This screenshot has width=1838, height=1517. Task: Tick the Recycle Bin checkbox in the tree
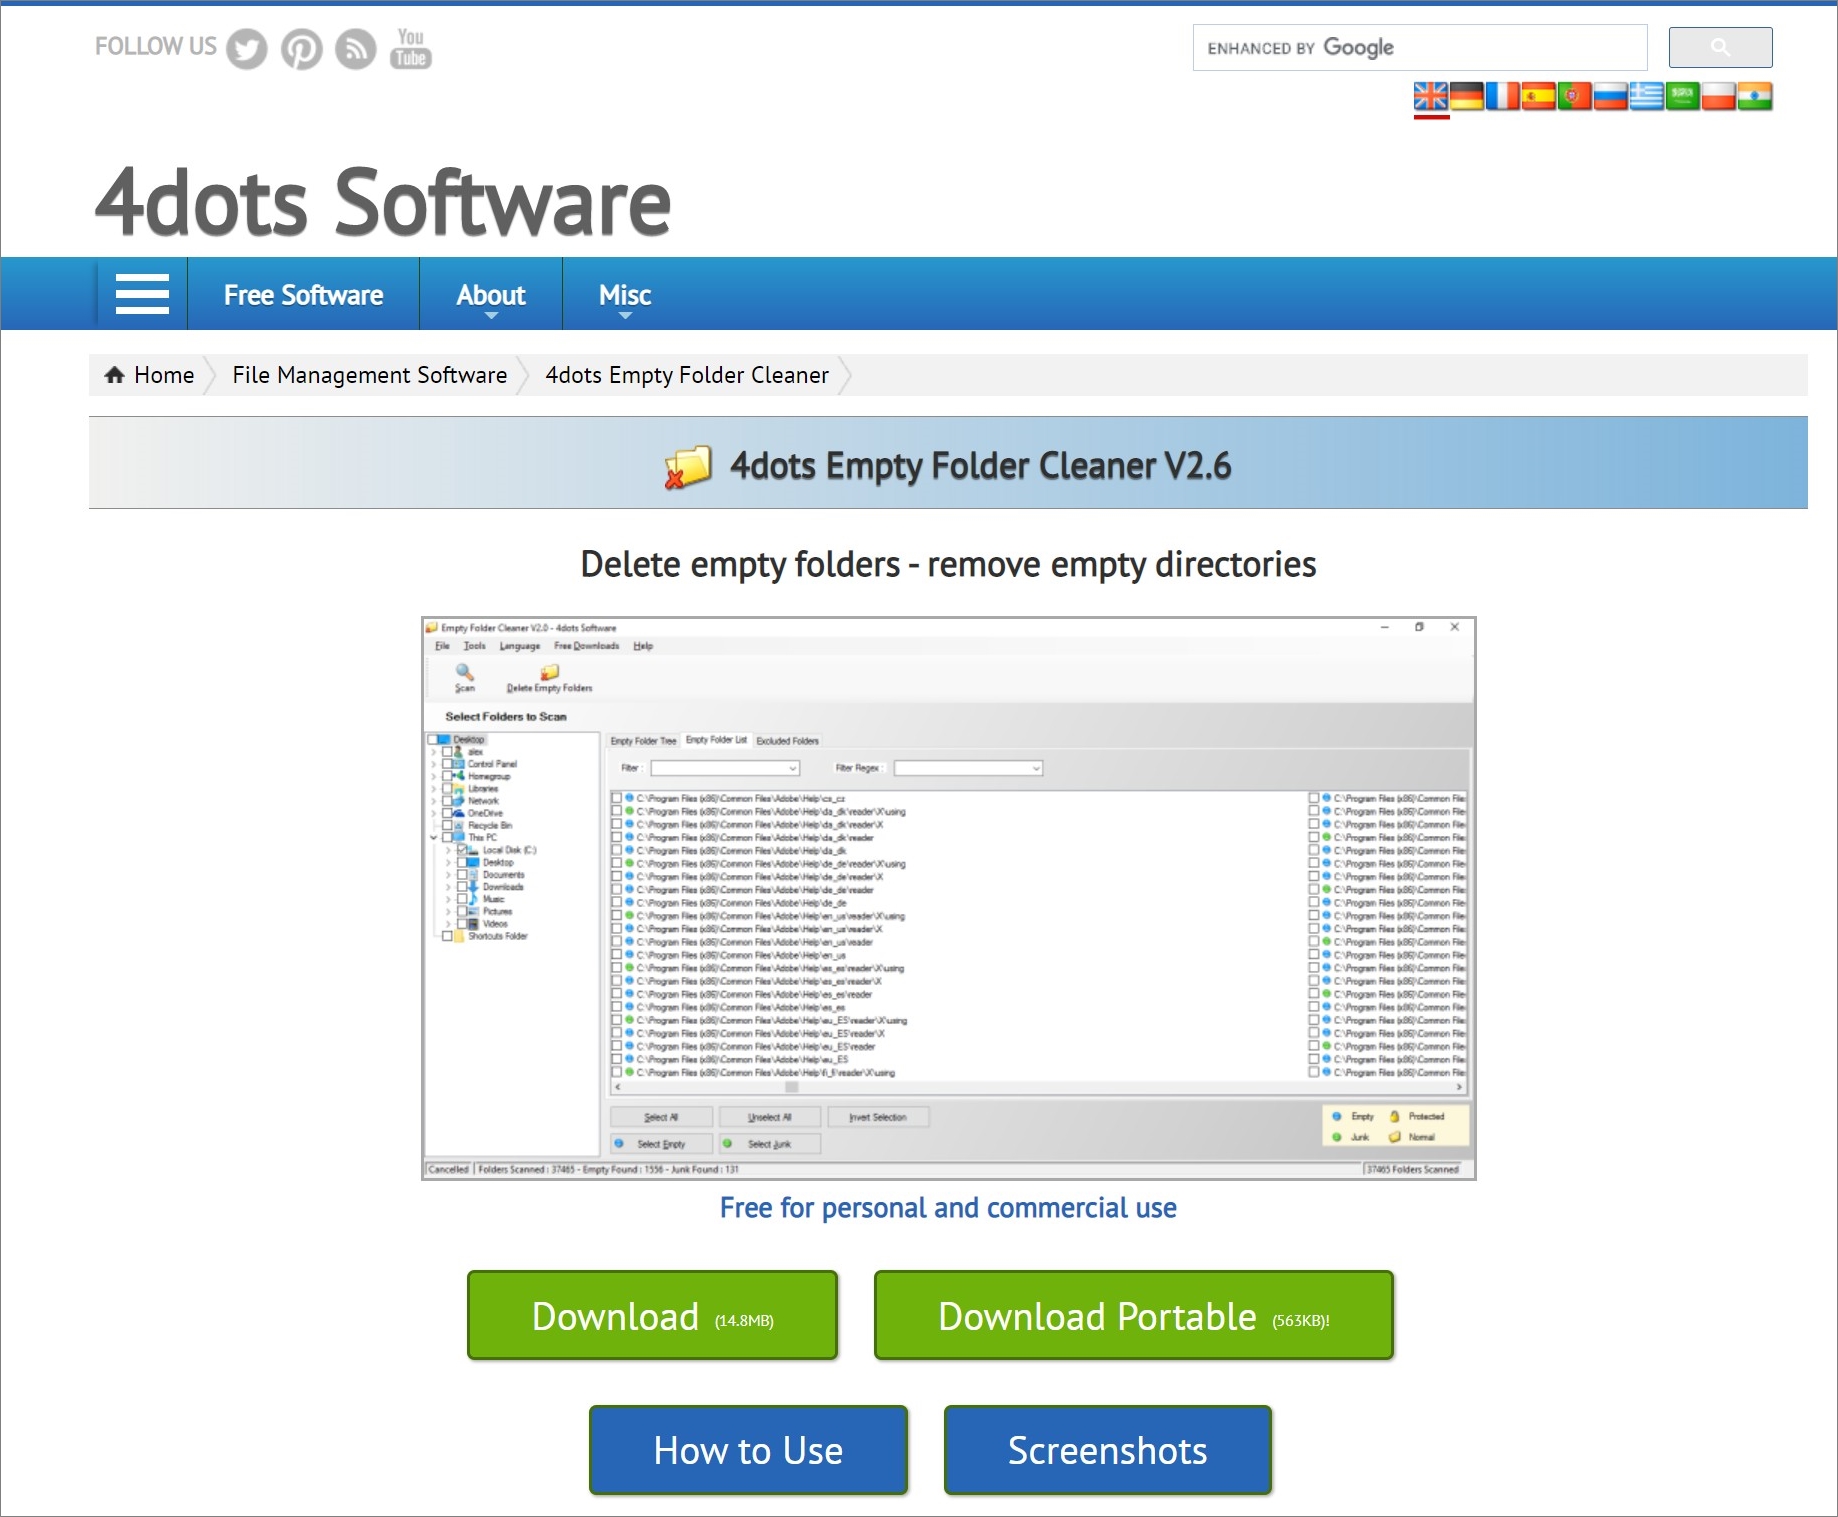tap(447, 826)
